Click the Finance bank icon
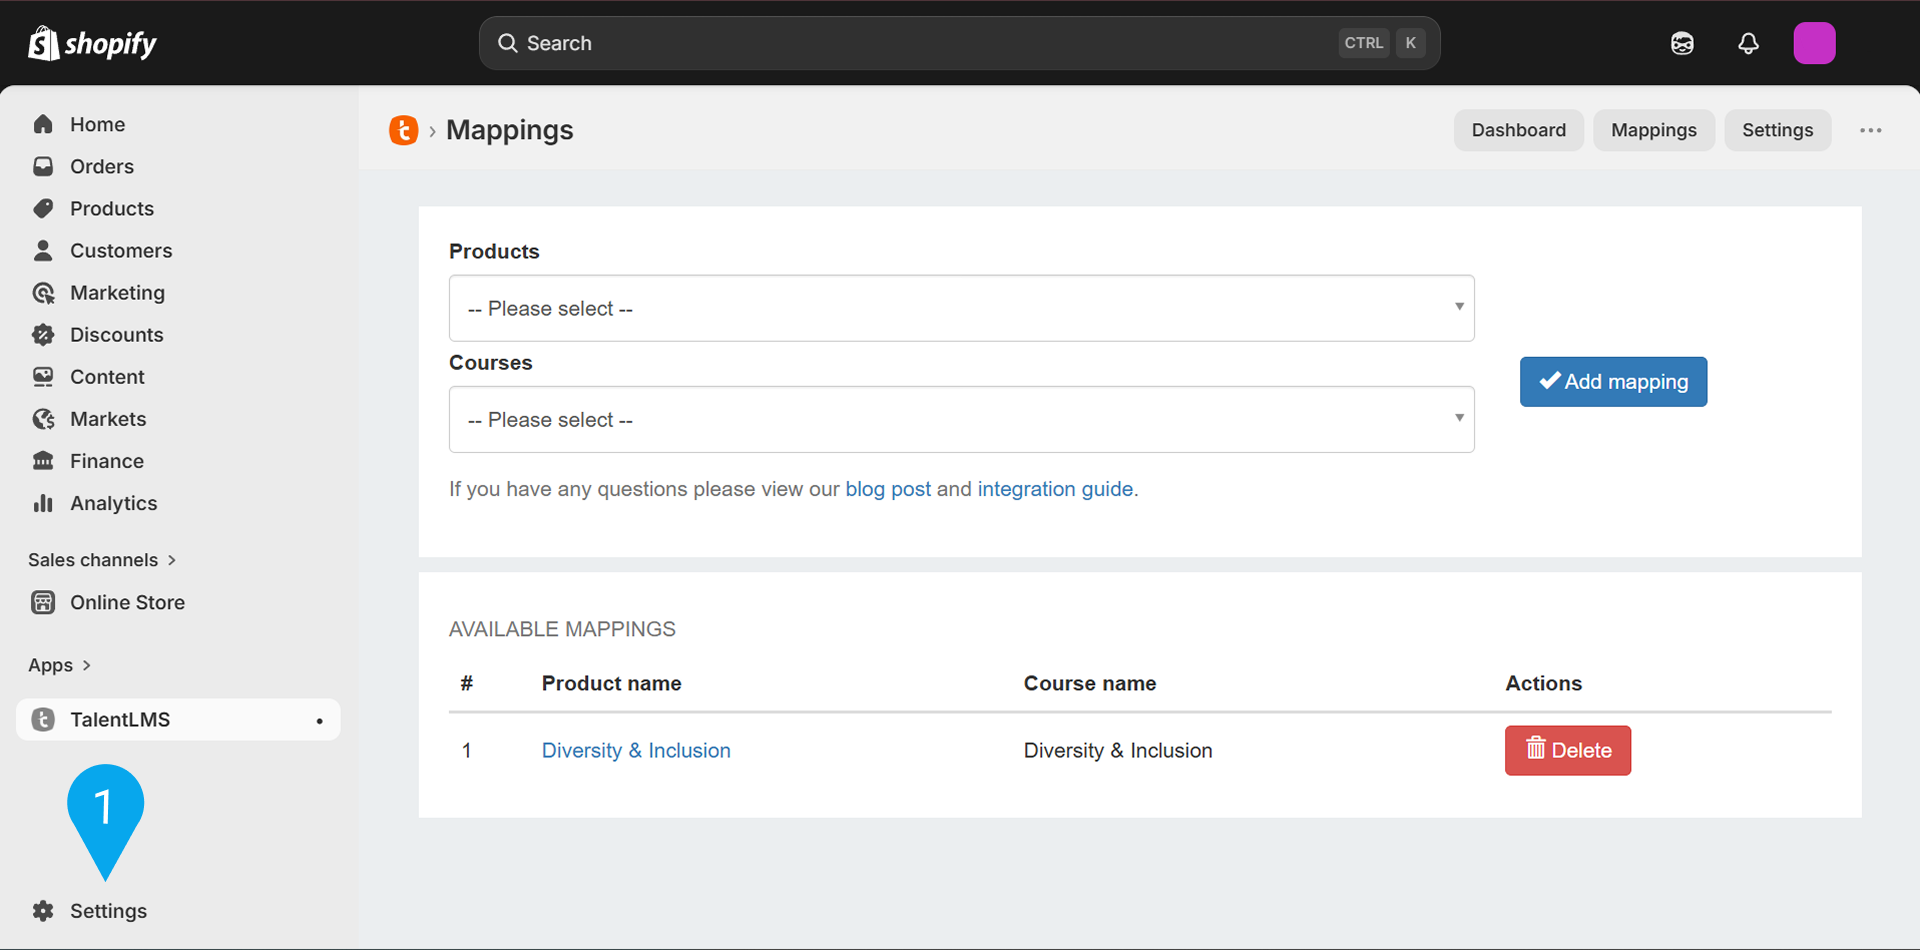 point(43,460)
